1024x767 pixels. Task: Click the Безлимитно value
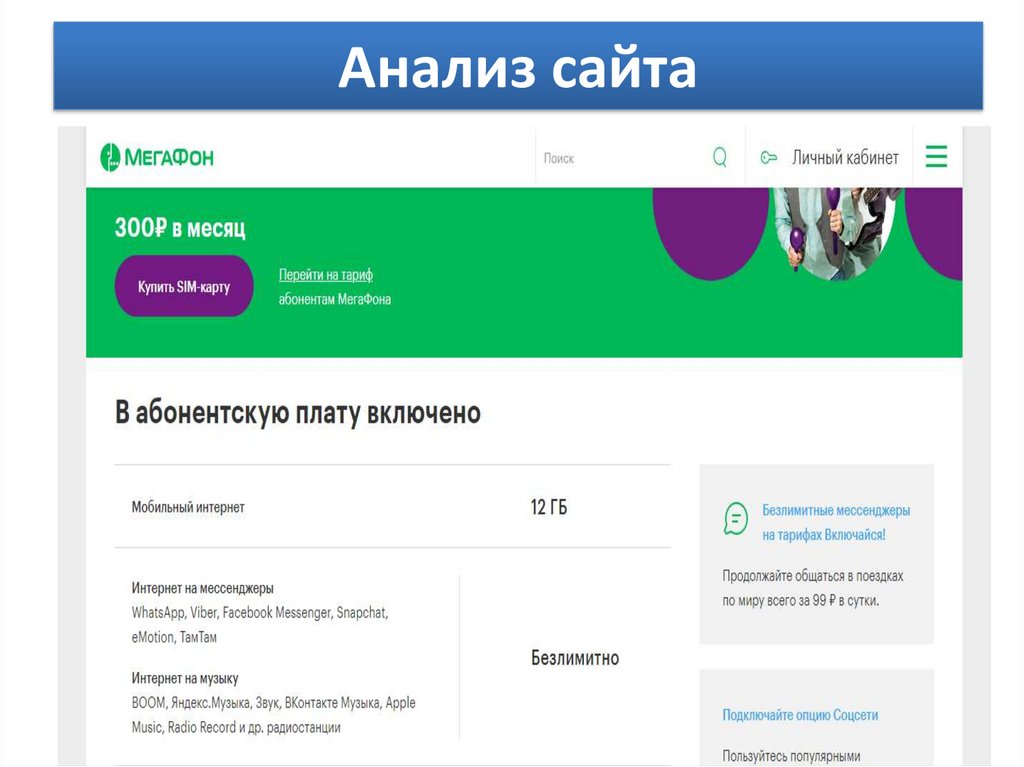coord(575,658)
